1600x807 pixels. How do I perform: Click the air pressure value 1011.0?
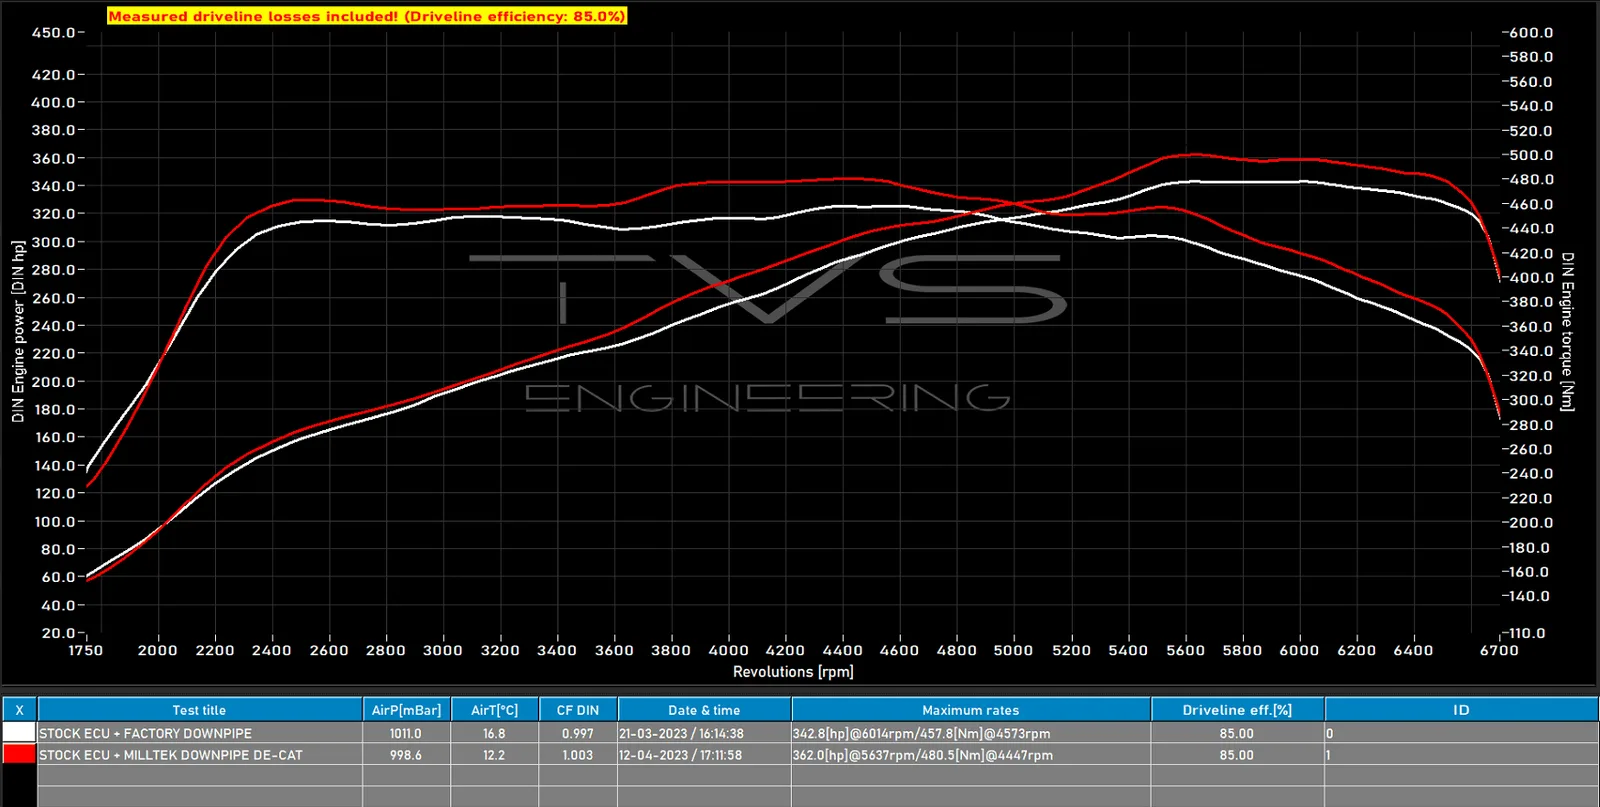[x=406, y=733]
